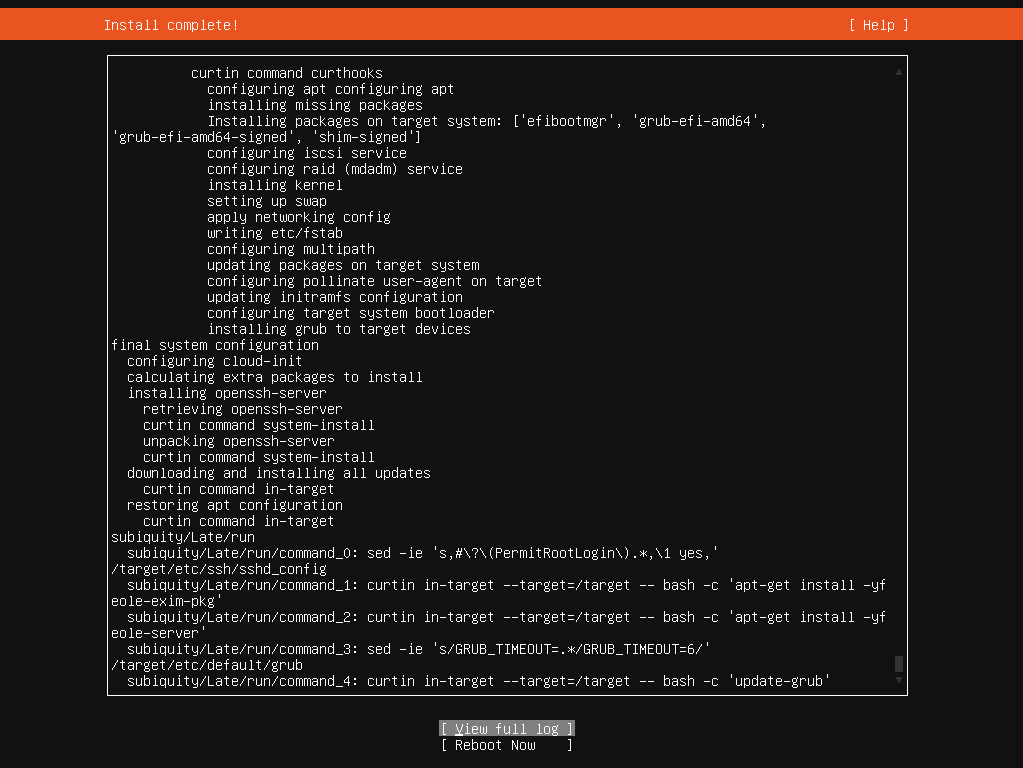The width and height of the screenshot is (1023, 768).
Task: Click 'configuring pollinate user-agent on target' line
Action: click(374, 281)
